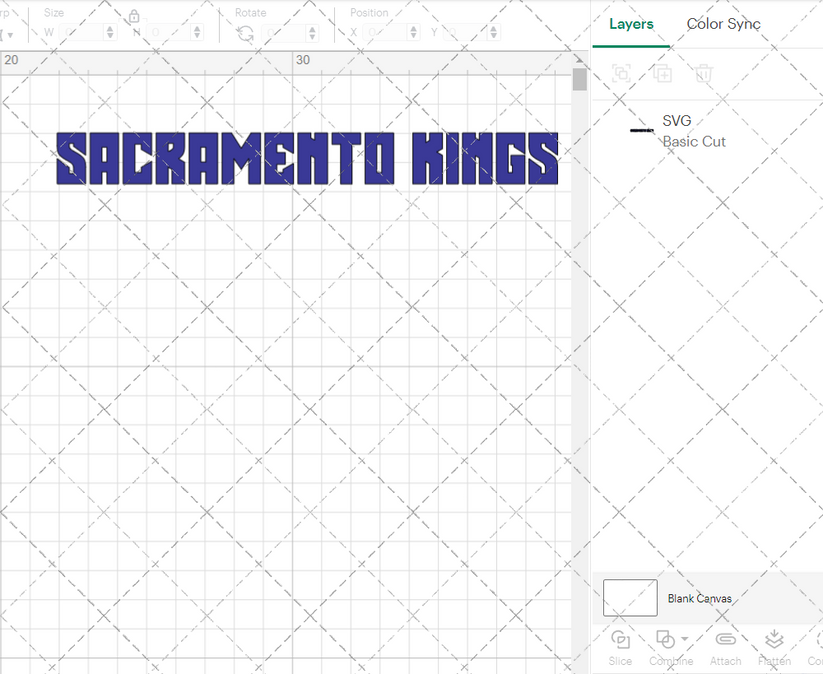The height and width of the screenshot is (674, 823).
Task: Select the Attach tool
Action: click(726, 645)
